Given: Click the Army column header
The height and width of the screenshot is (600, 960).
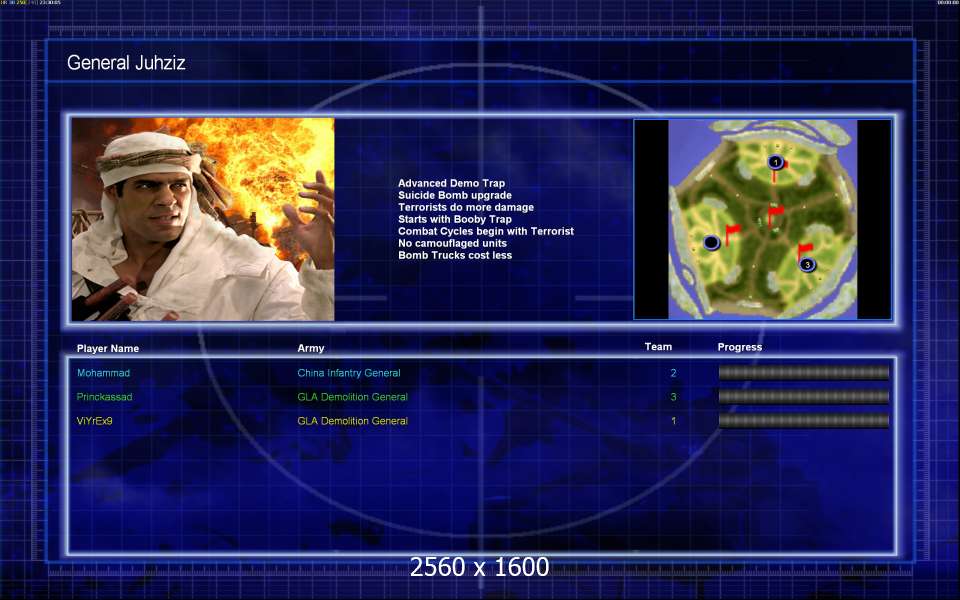Looking at the screenshot, I should click(x=311, y=348).
